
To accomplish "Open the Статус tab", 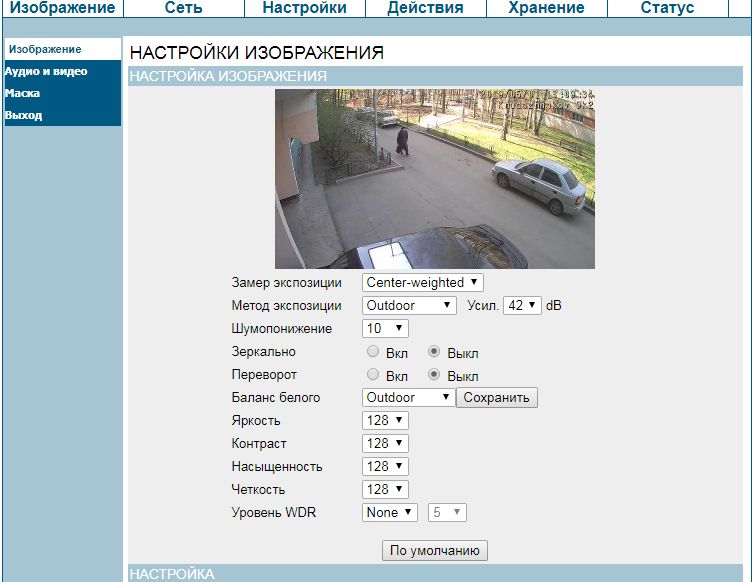I will coord(666,8).
